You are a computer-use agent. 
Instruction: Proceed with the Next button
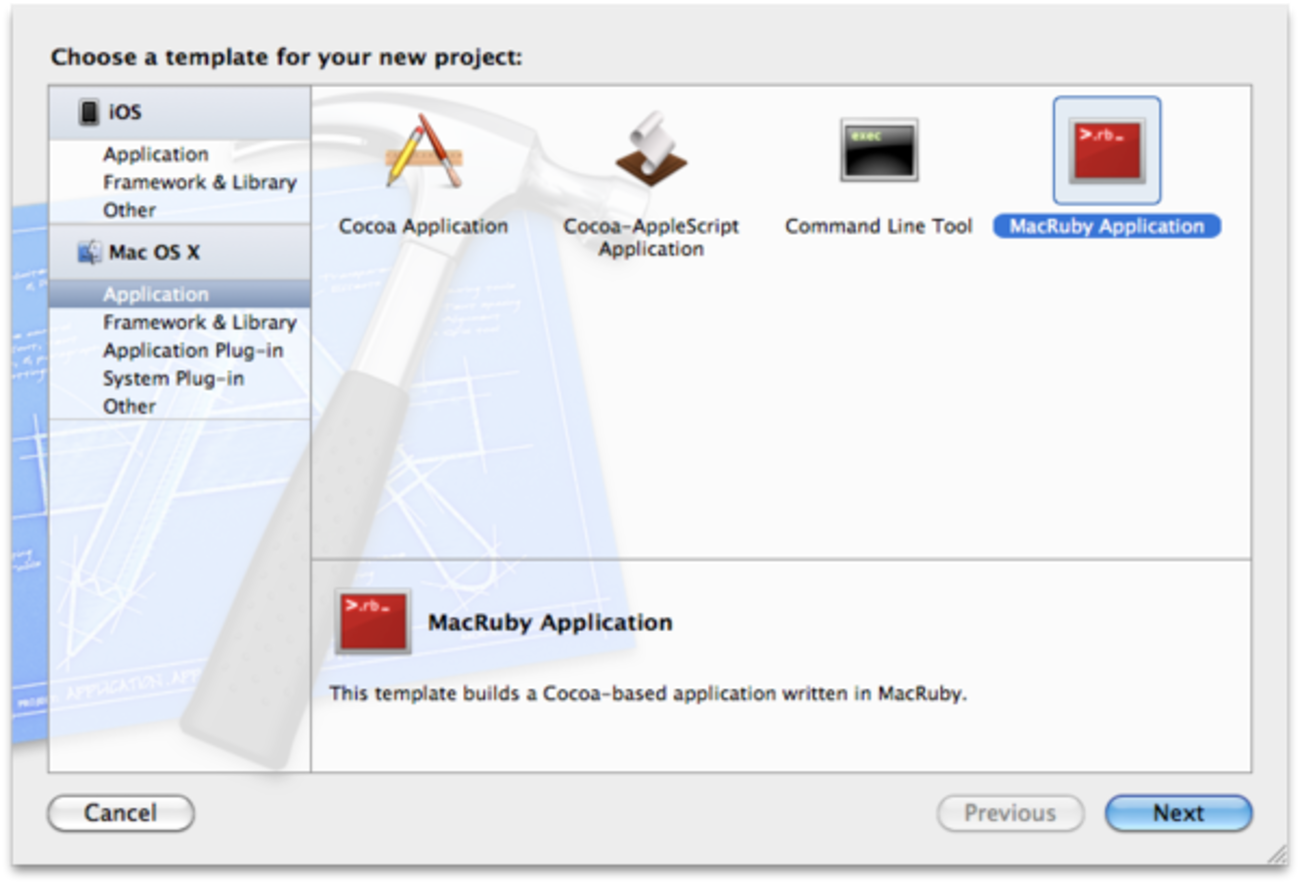1178,813
